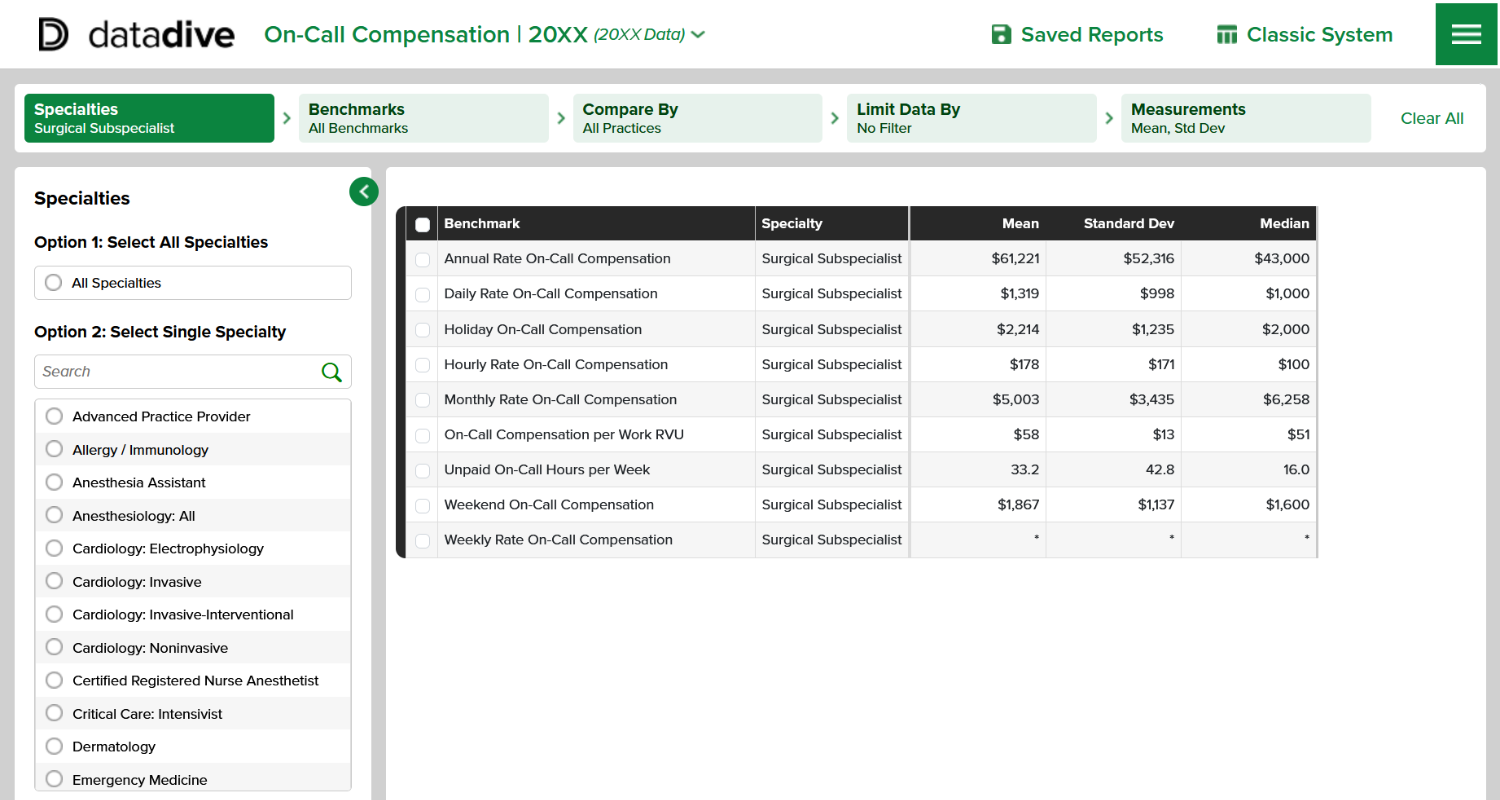
Task: Select Cardiology: Invasive specialty option
Action: point(54,582)
